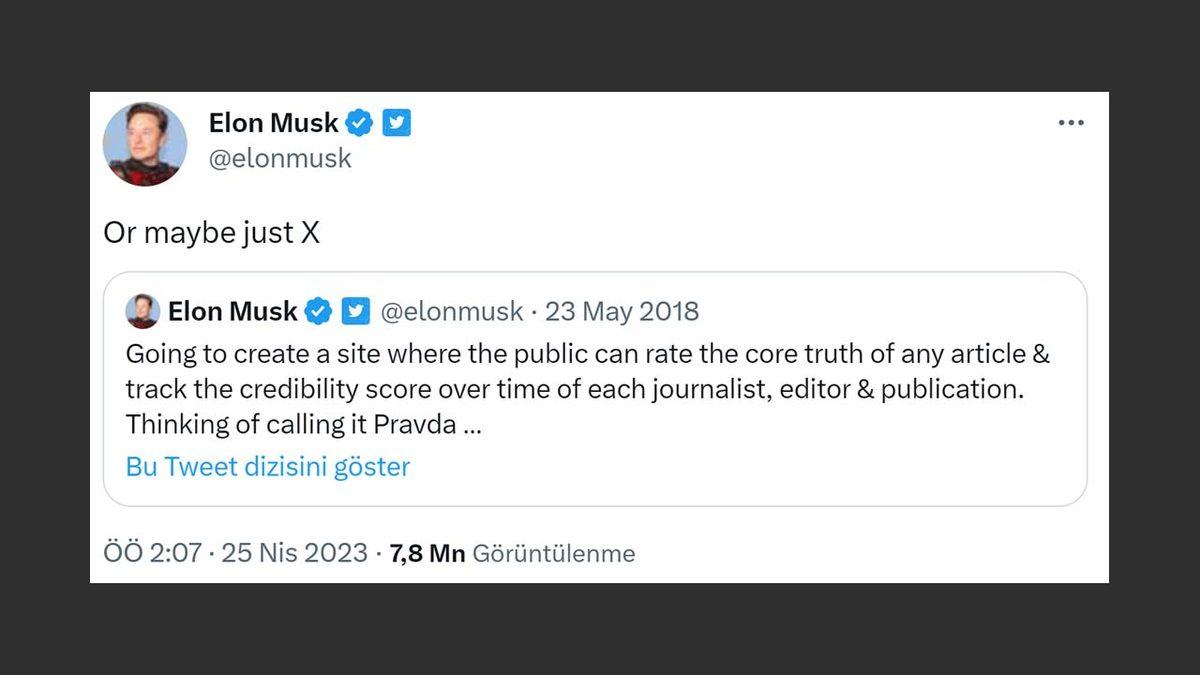Click the Twitter bird icon beside the verified badge

tap(397, 122)
